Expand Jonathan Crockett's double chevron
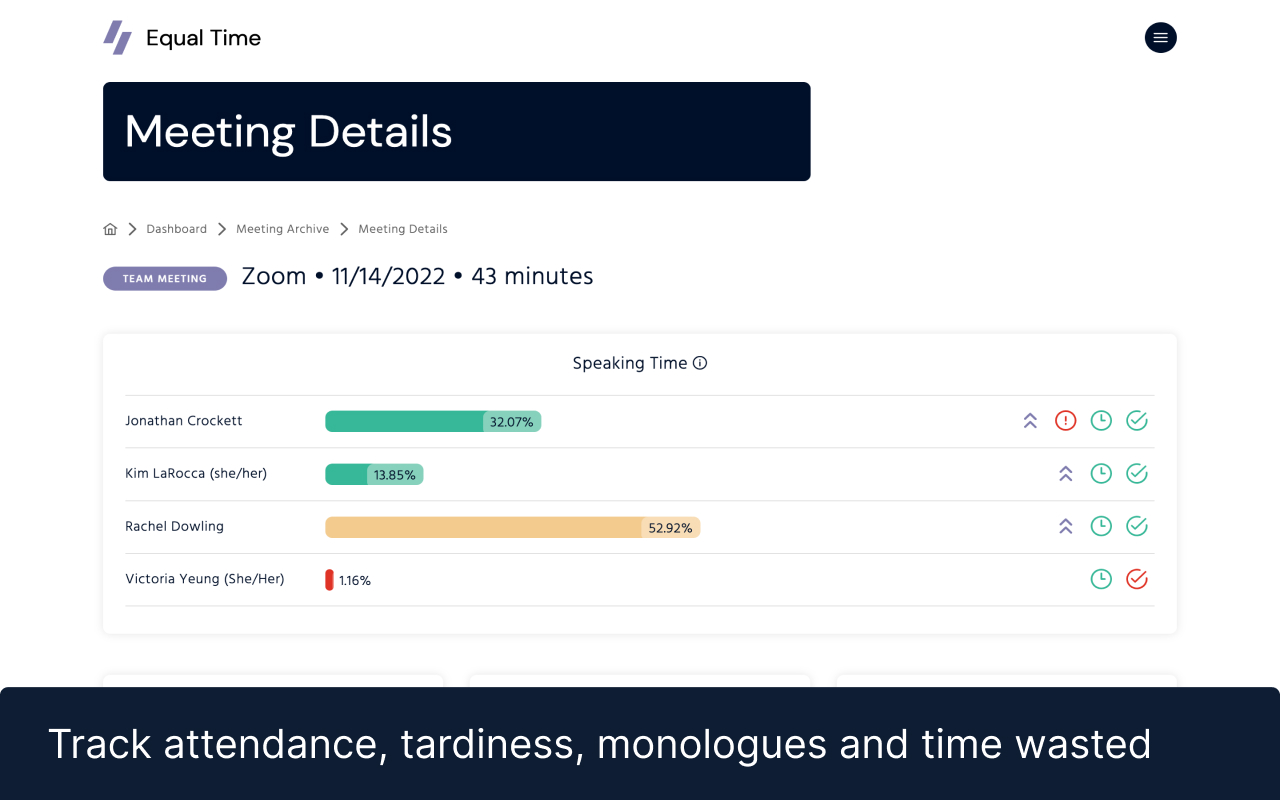The height and width of the screenshot is (800, 1280). (1030, 421)
